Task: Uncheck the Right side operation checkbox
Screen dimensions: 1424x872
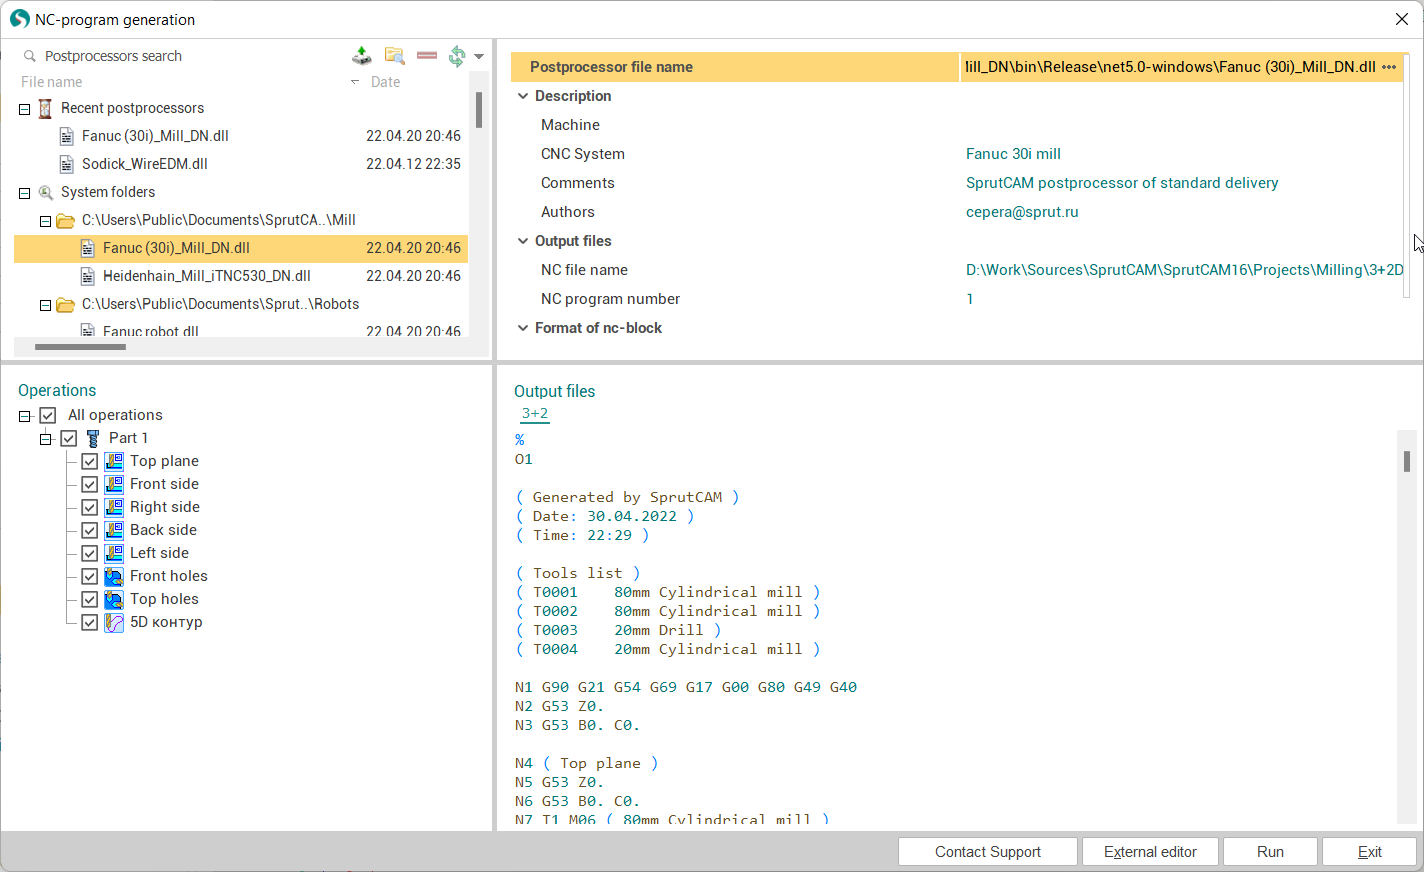Action: click(x=90, y=507)
